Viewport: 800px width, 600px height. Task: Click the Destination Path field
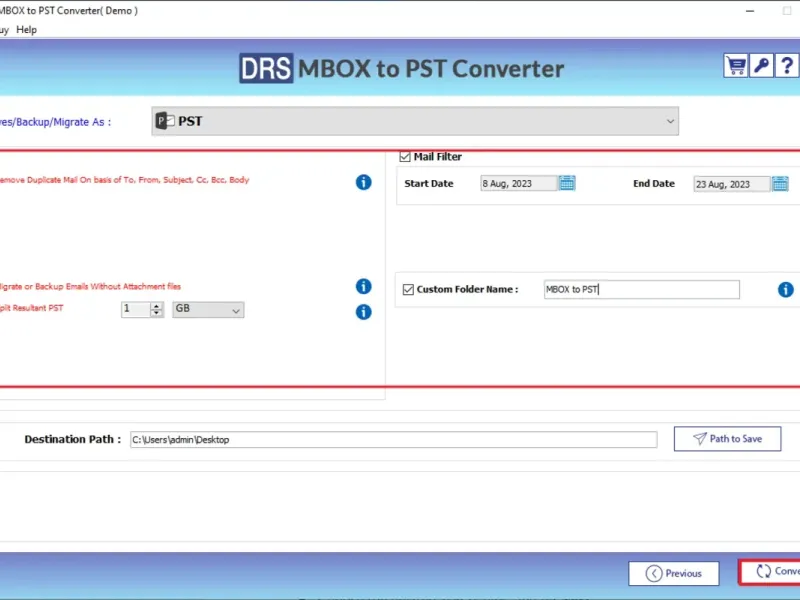click(x=393, y=439)
